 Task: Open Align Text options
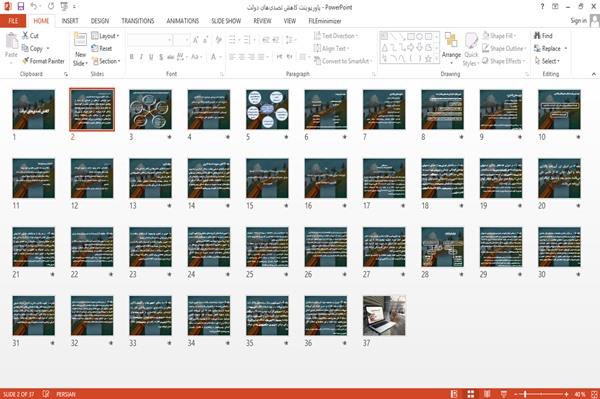(x=331, y=48)
